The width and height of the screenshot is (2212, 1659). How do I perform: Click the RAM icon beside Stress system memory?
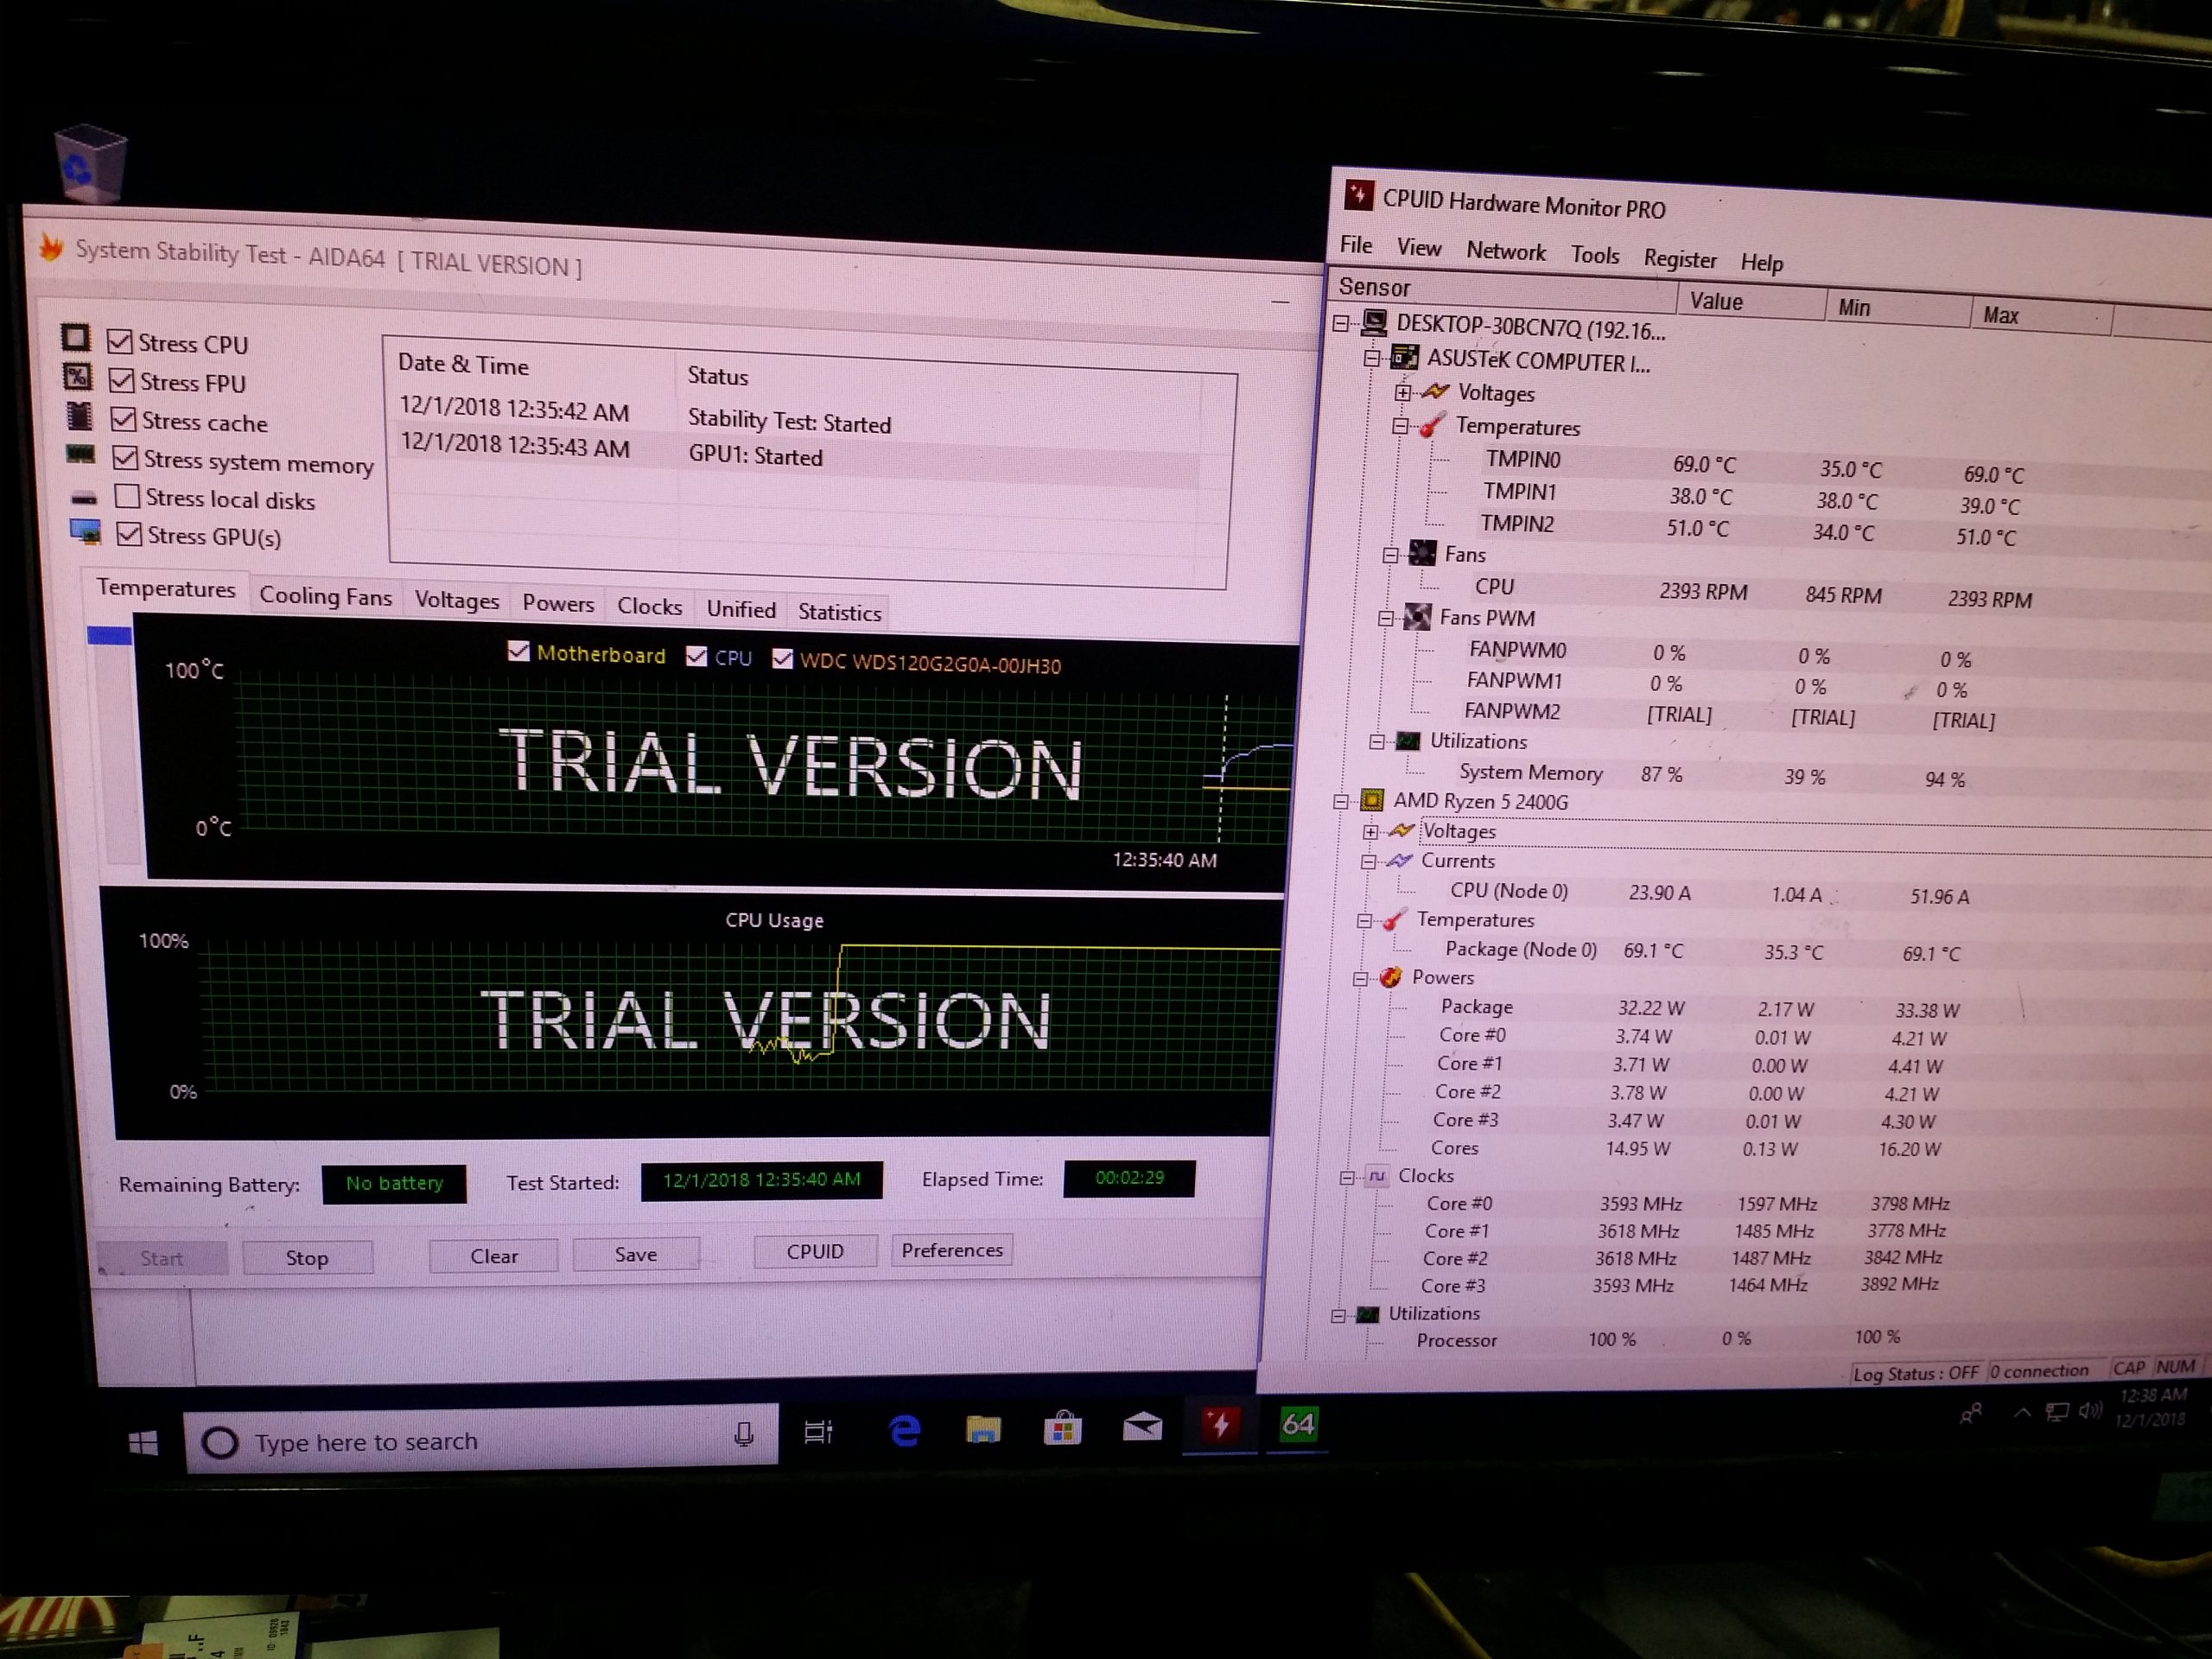[81, 455]
